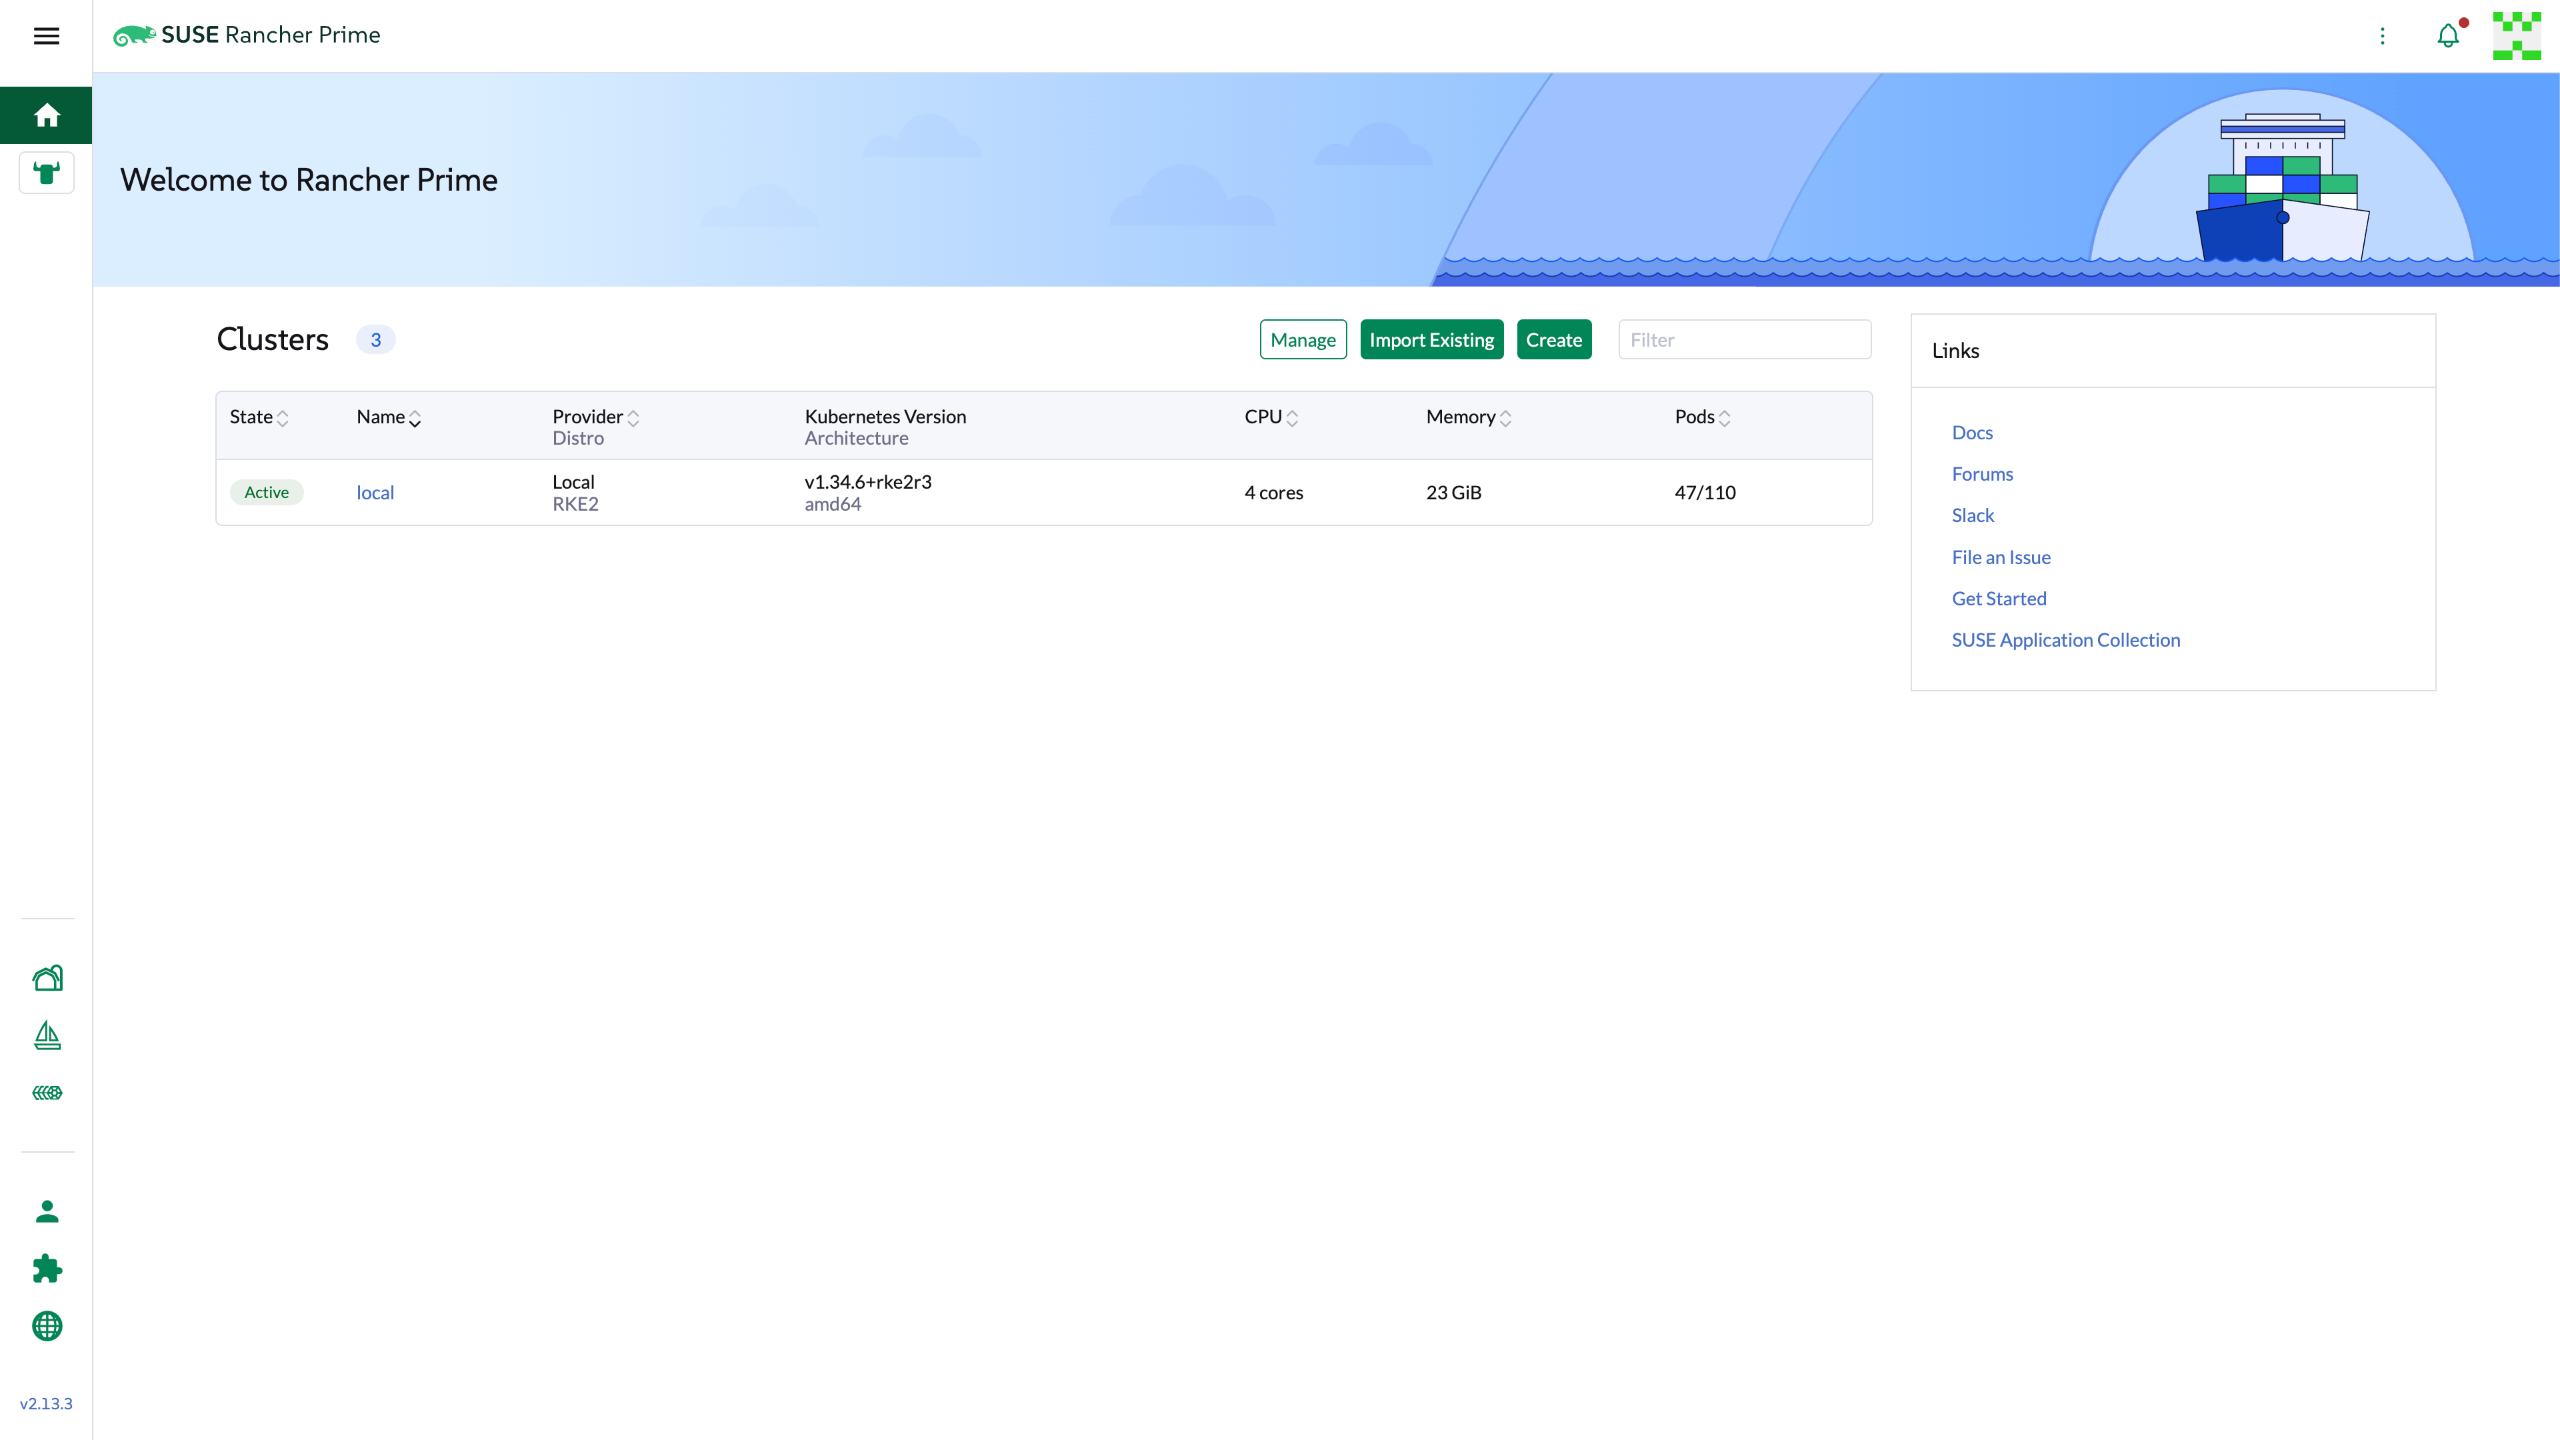Open Users & Authentication person icon
This screenshot has width=2560, height=1440.
(x=47, y=1211)
